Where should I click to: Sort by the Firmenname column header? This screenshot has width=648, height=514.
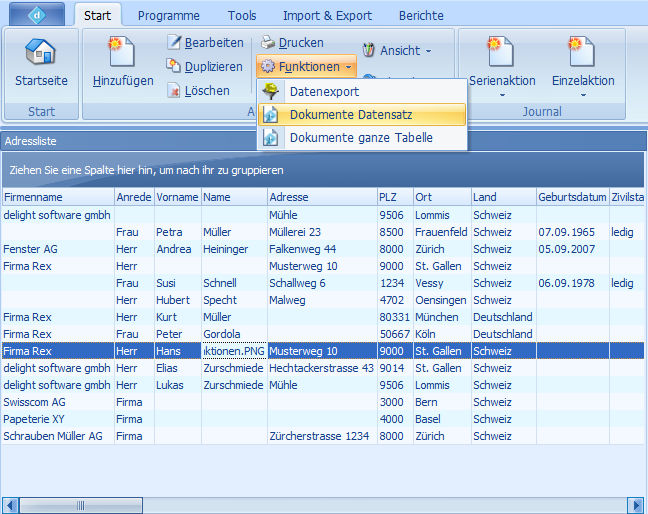pyautogui.click(x=57, y=197)
